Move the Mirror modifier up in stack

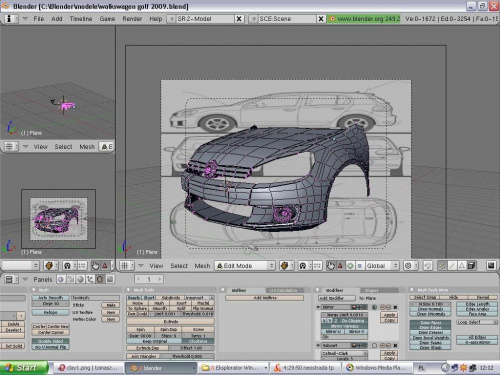tap(382, 307)
